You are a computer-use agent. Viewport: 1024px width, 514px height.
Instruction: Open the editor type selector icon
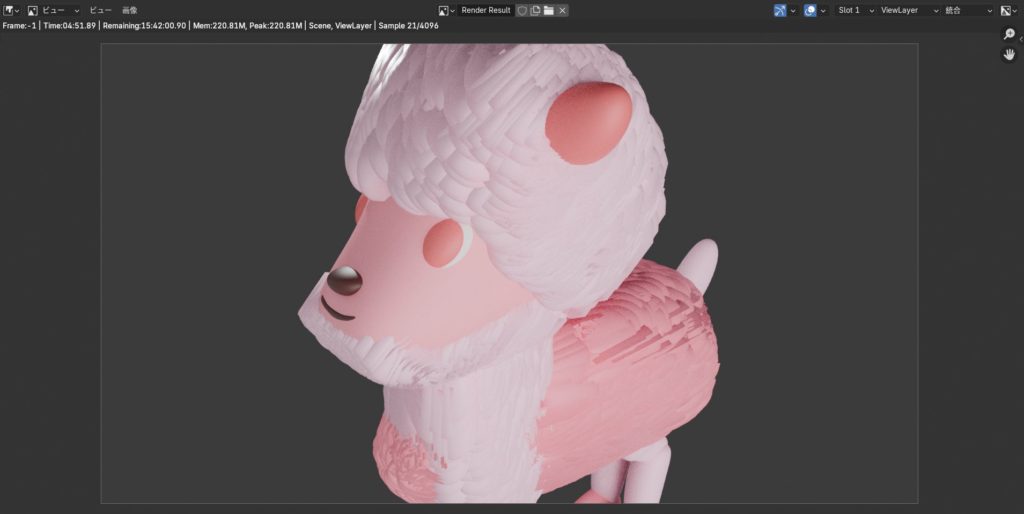(x=11, y=10)
